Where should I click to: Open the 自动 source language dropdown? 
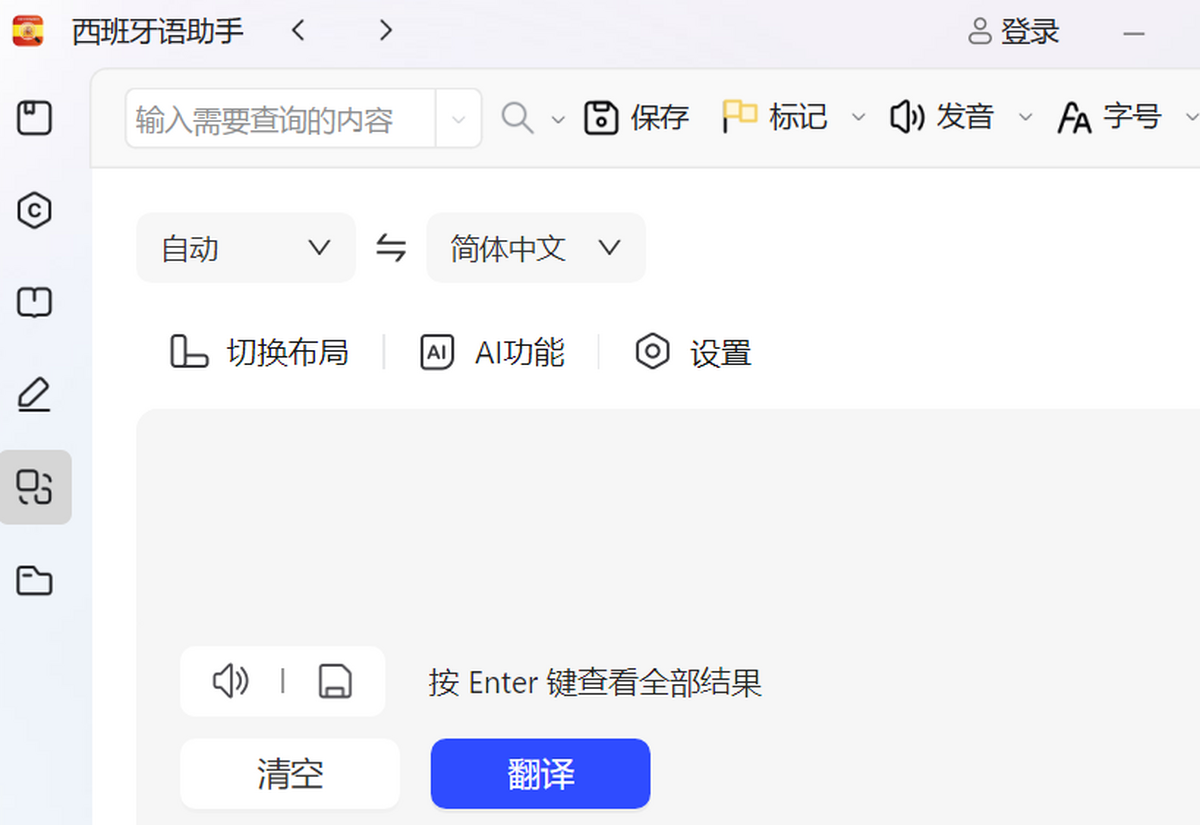click(245, 248)
